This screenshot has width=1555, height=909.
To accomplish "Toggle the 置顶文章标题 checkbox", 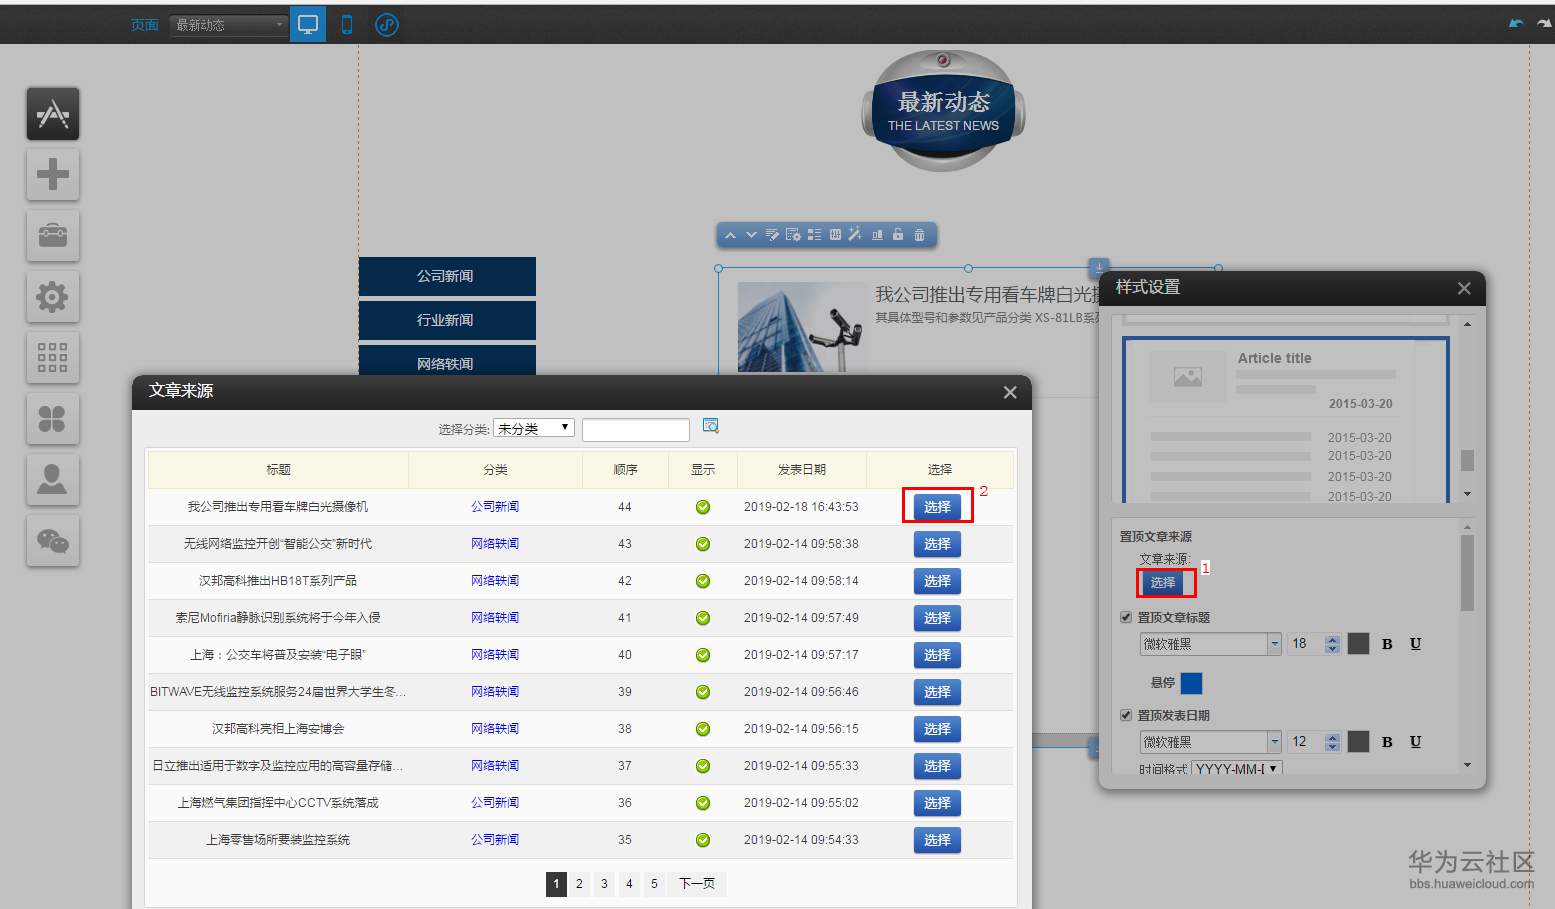I will pyautogui.click(x=1126, y=617).
